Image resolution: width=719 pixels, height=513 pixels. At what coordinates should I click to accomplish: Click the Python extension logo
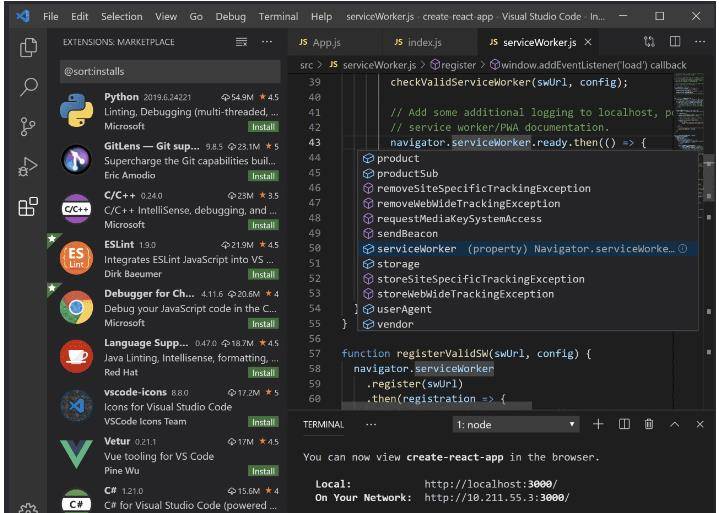[77, 110]
